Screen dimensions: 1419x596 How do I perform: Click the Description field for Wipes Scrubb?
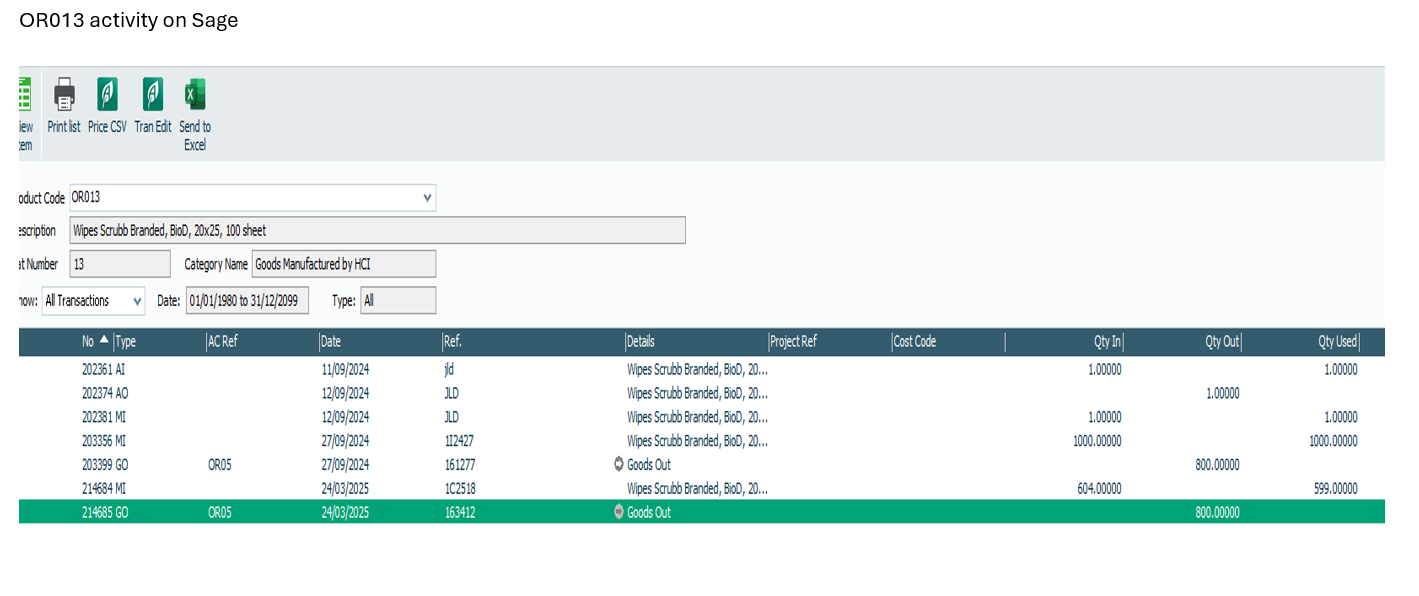(x=377, y=231)
